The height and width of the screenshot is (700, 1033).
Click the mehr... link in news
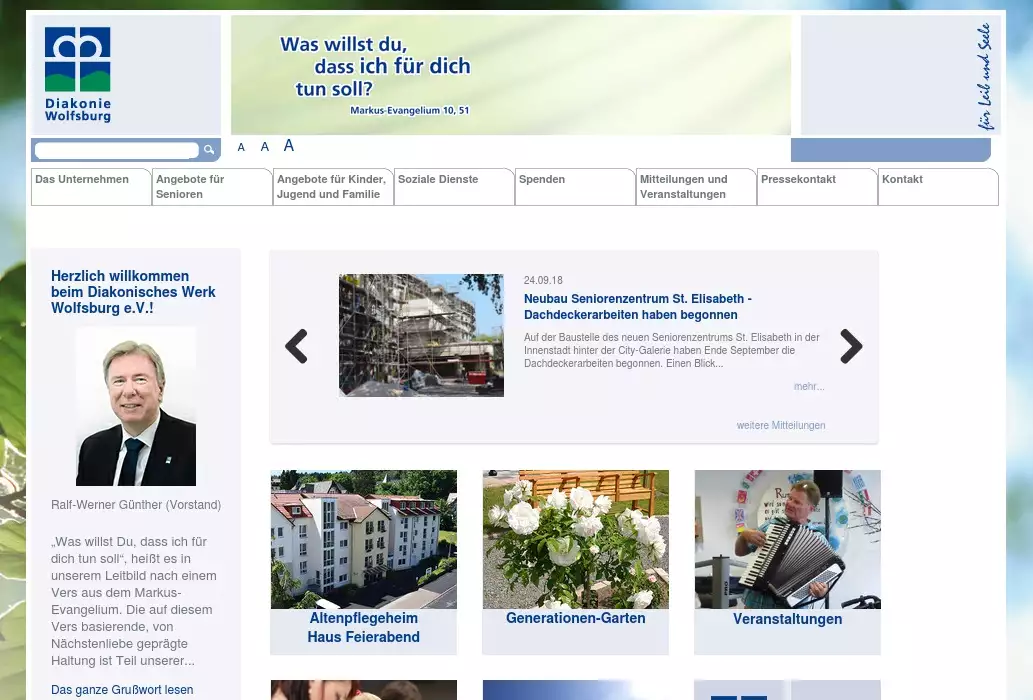point(809,386)
